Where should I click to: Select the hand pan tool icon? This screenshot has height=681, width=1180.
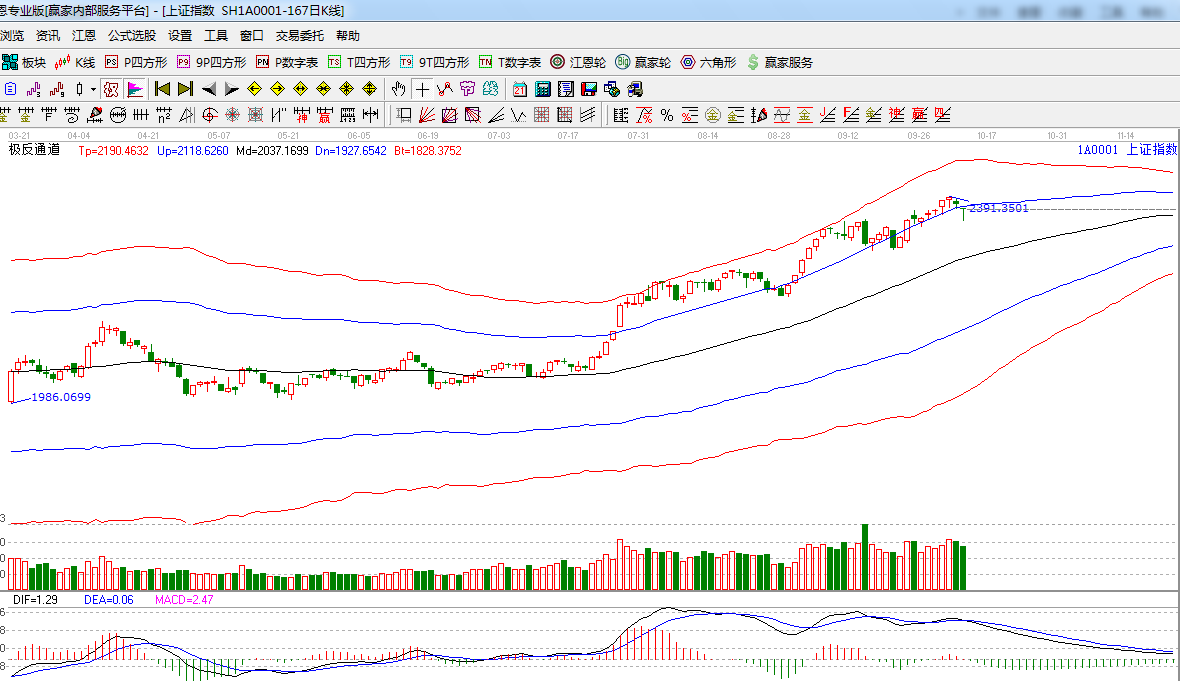pyautogui.click(x=400, y=89)
